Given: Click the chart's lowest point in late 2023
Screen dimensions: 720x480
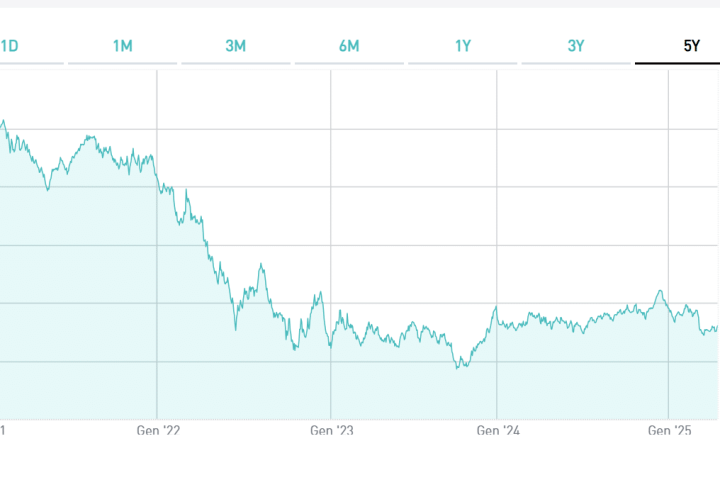Looking at the screenshot, I should [458, 368].
